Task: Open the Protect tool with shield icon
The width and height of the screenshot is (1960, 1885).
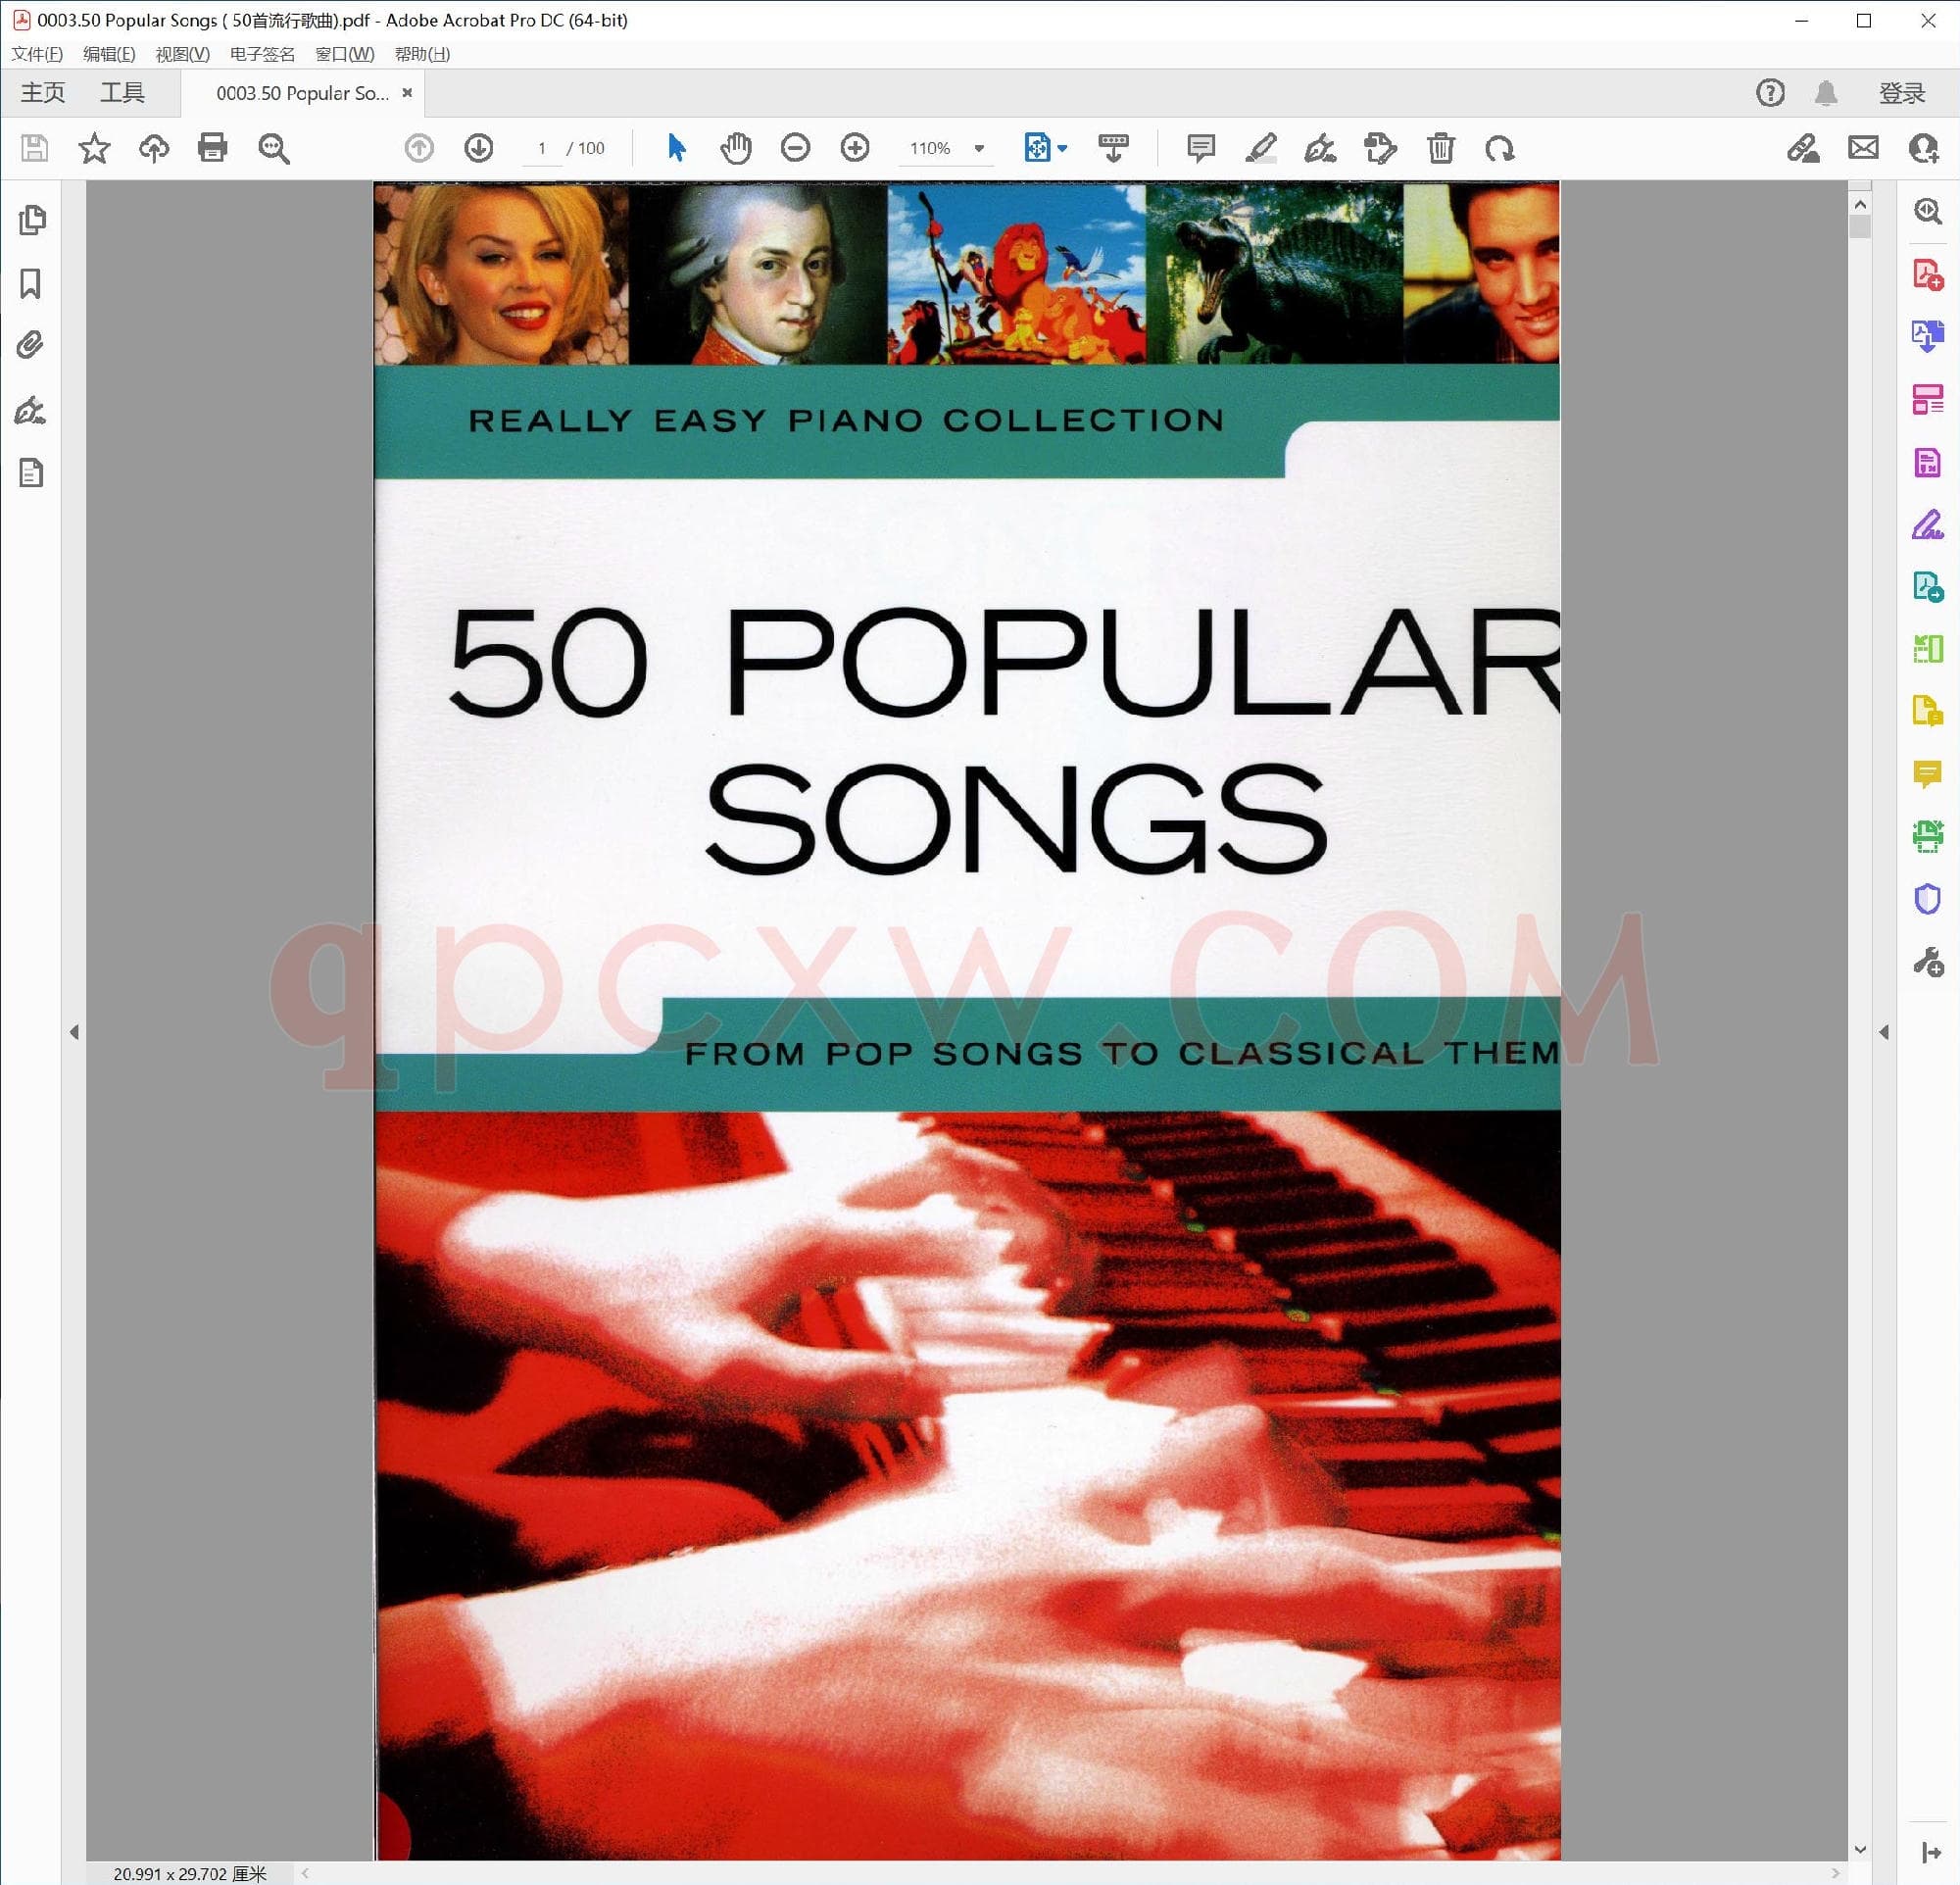Action: click(x=1926, y=899)
